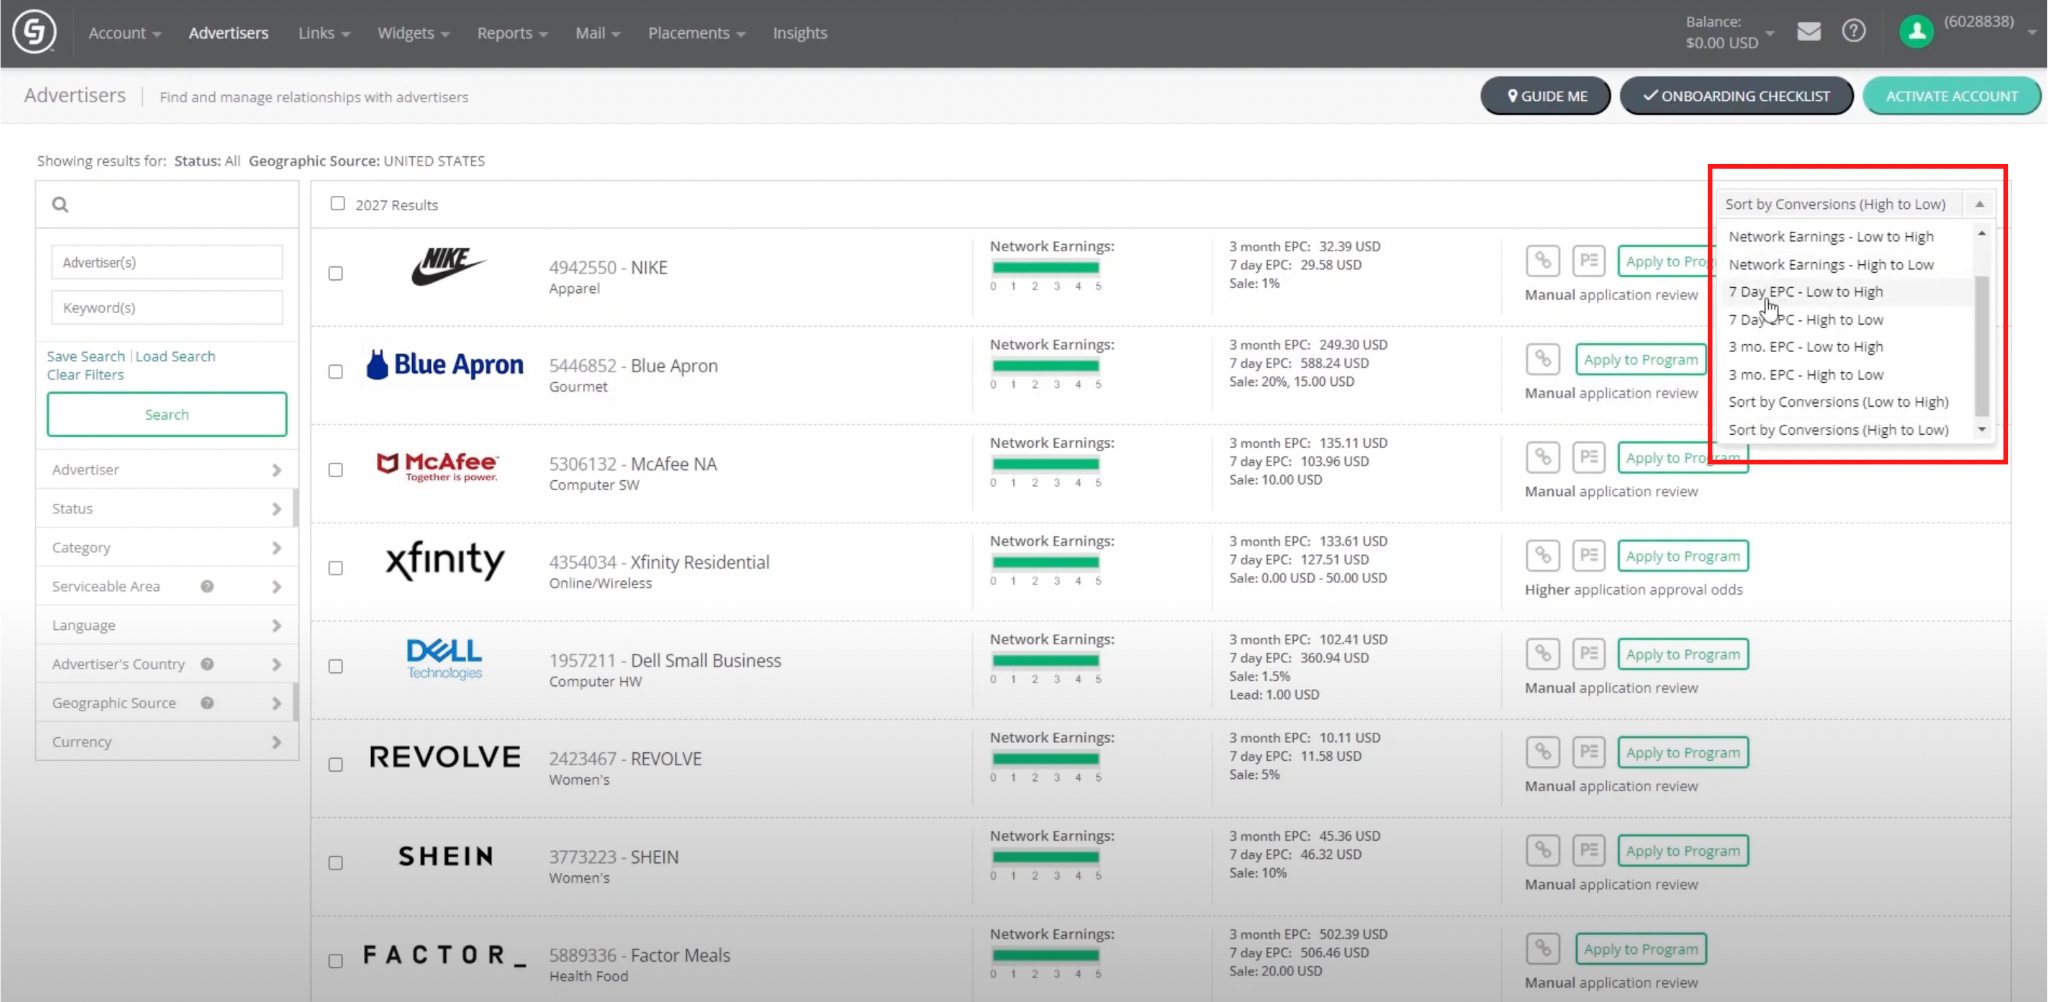Click the Serviceable Area help icon
This screenshot has width=2048, height=1002.
click(x=207, y=586)
